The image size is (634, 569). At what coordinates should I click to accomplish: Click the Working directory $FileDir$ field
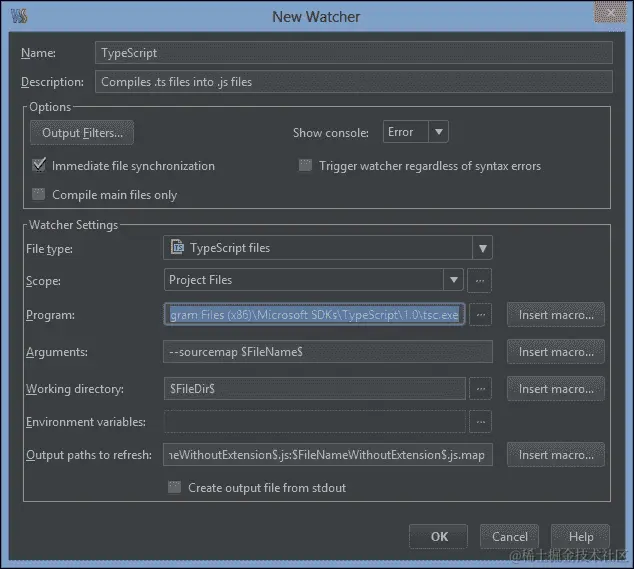point(315,389)
